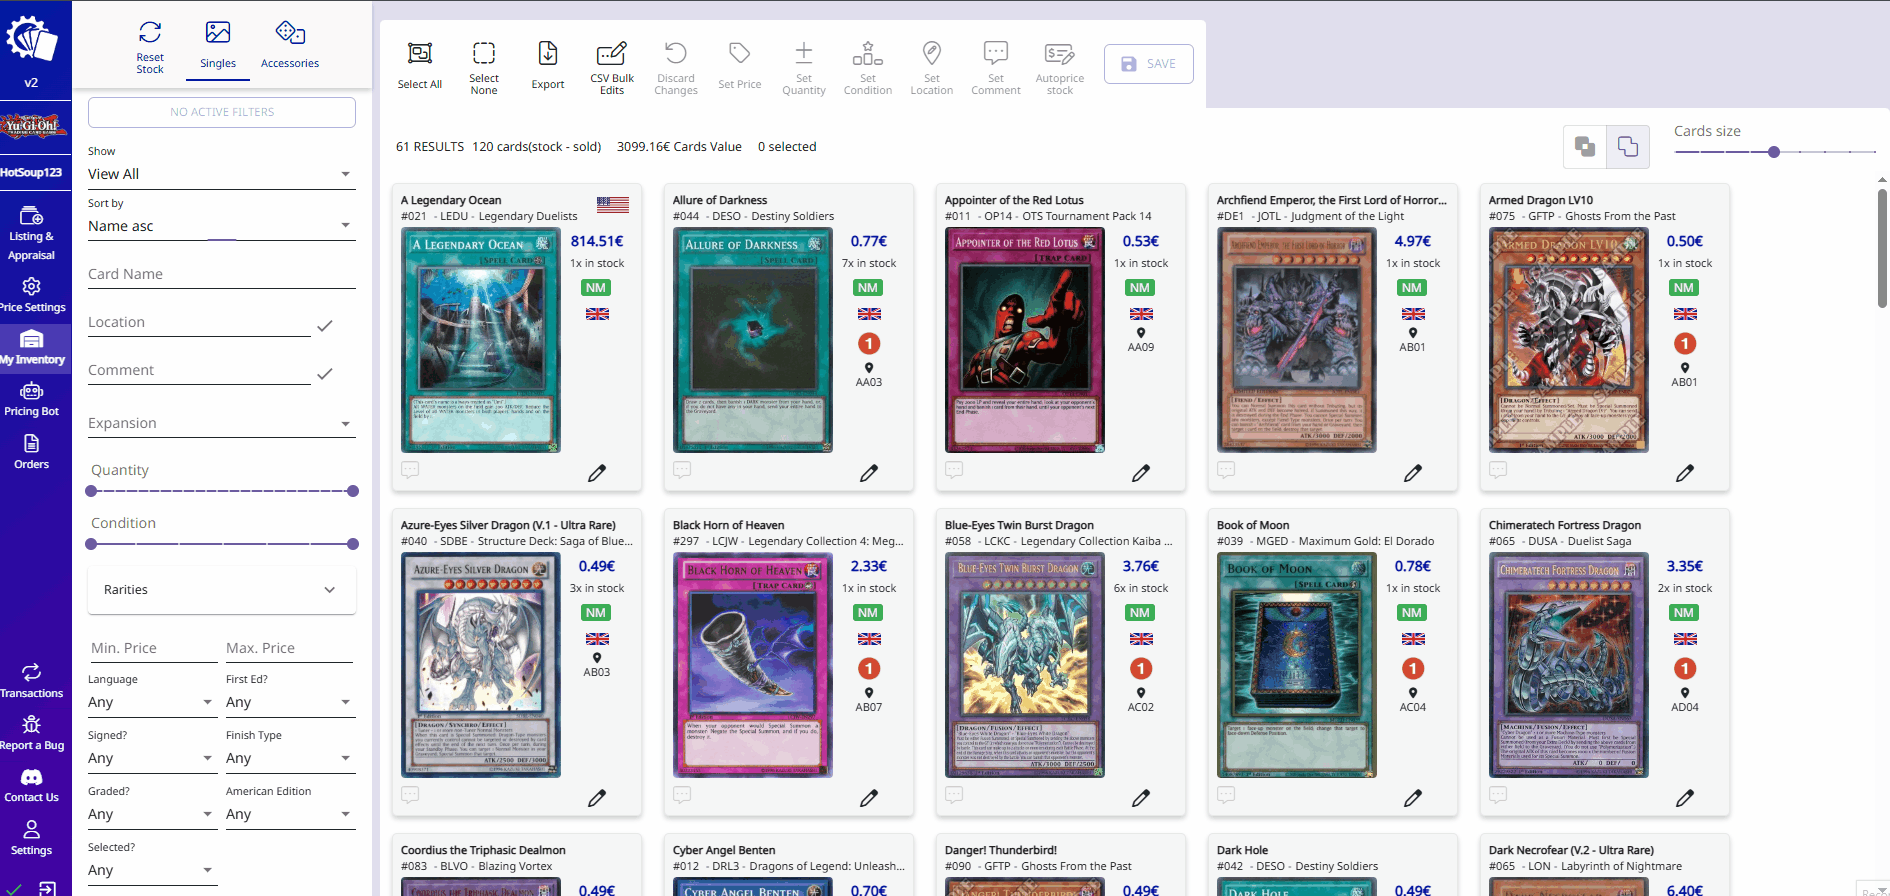The image size is (1890, 896).
Task: Click the SAVE button
Action: click(1148, 64)
